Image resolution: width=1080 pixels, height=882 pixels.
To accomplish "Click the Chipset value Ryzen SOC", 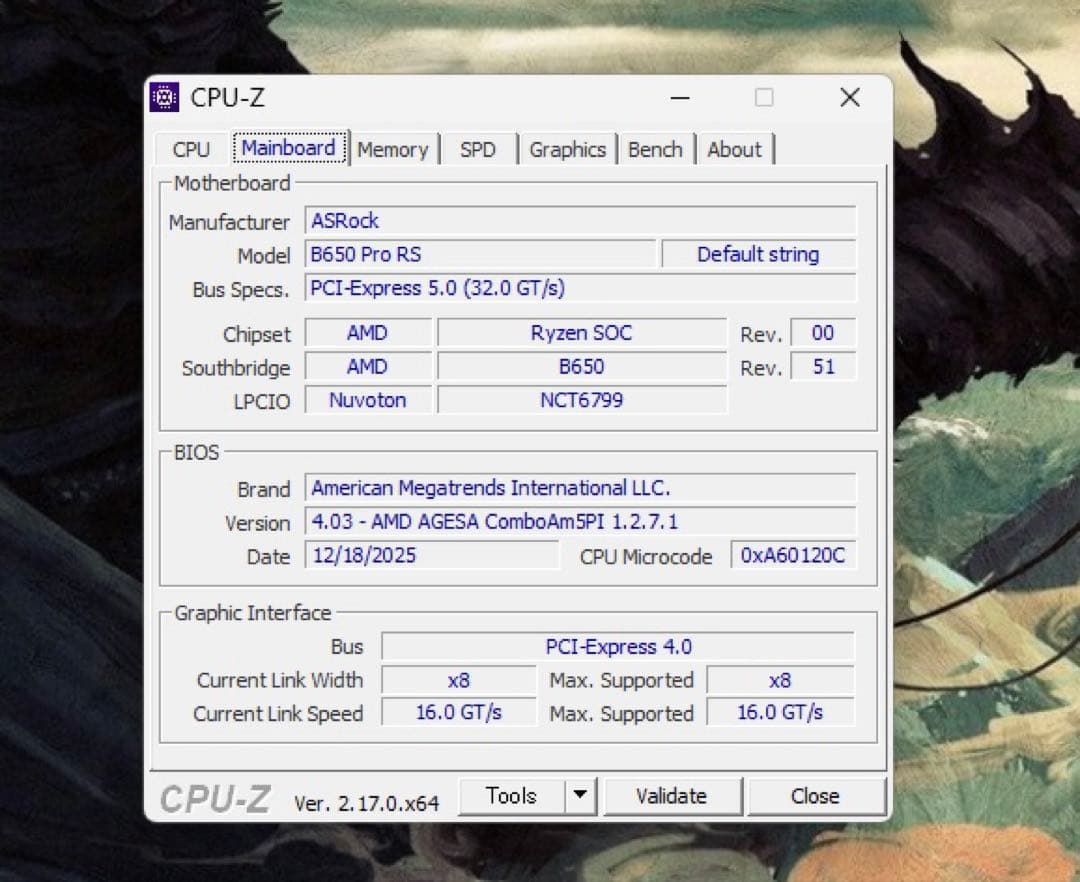I will [x=582, y=333].
